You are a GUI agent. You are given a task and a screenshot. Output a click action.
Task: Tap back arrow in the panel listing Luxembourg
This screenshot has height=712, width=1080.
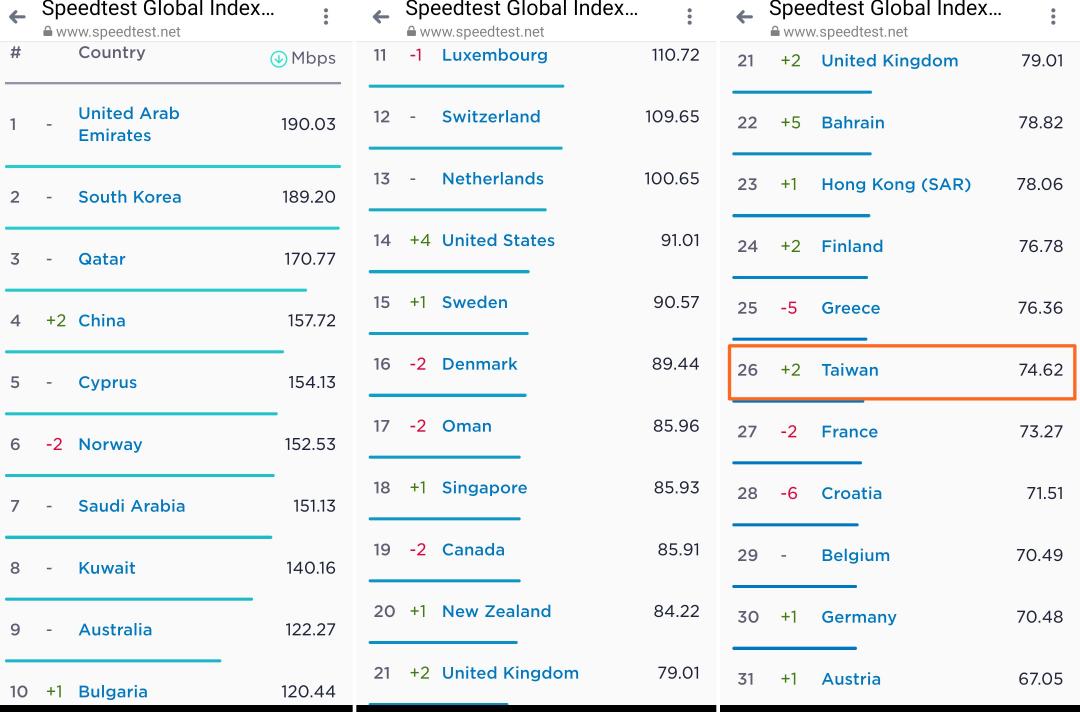coord(380,17)
